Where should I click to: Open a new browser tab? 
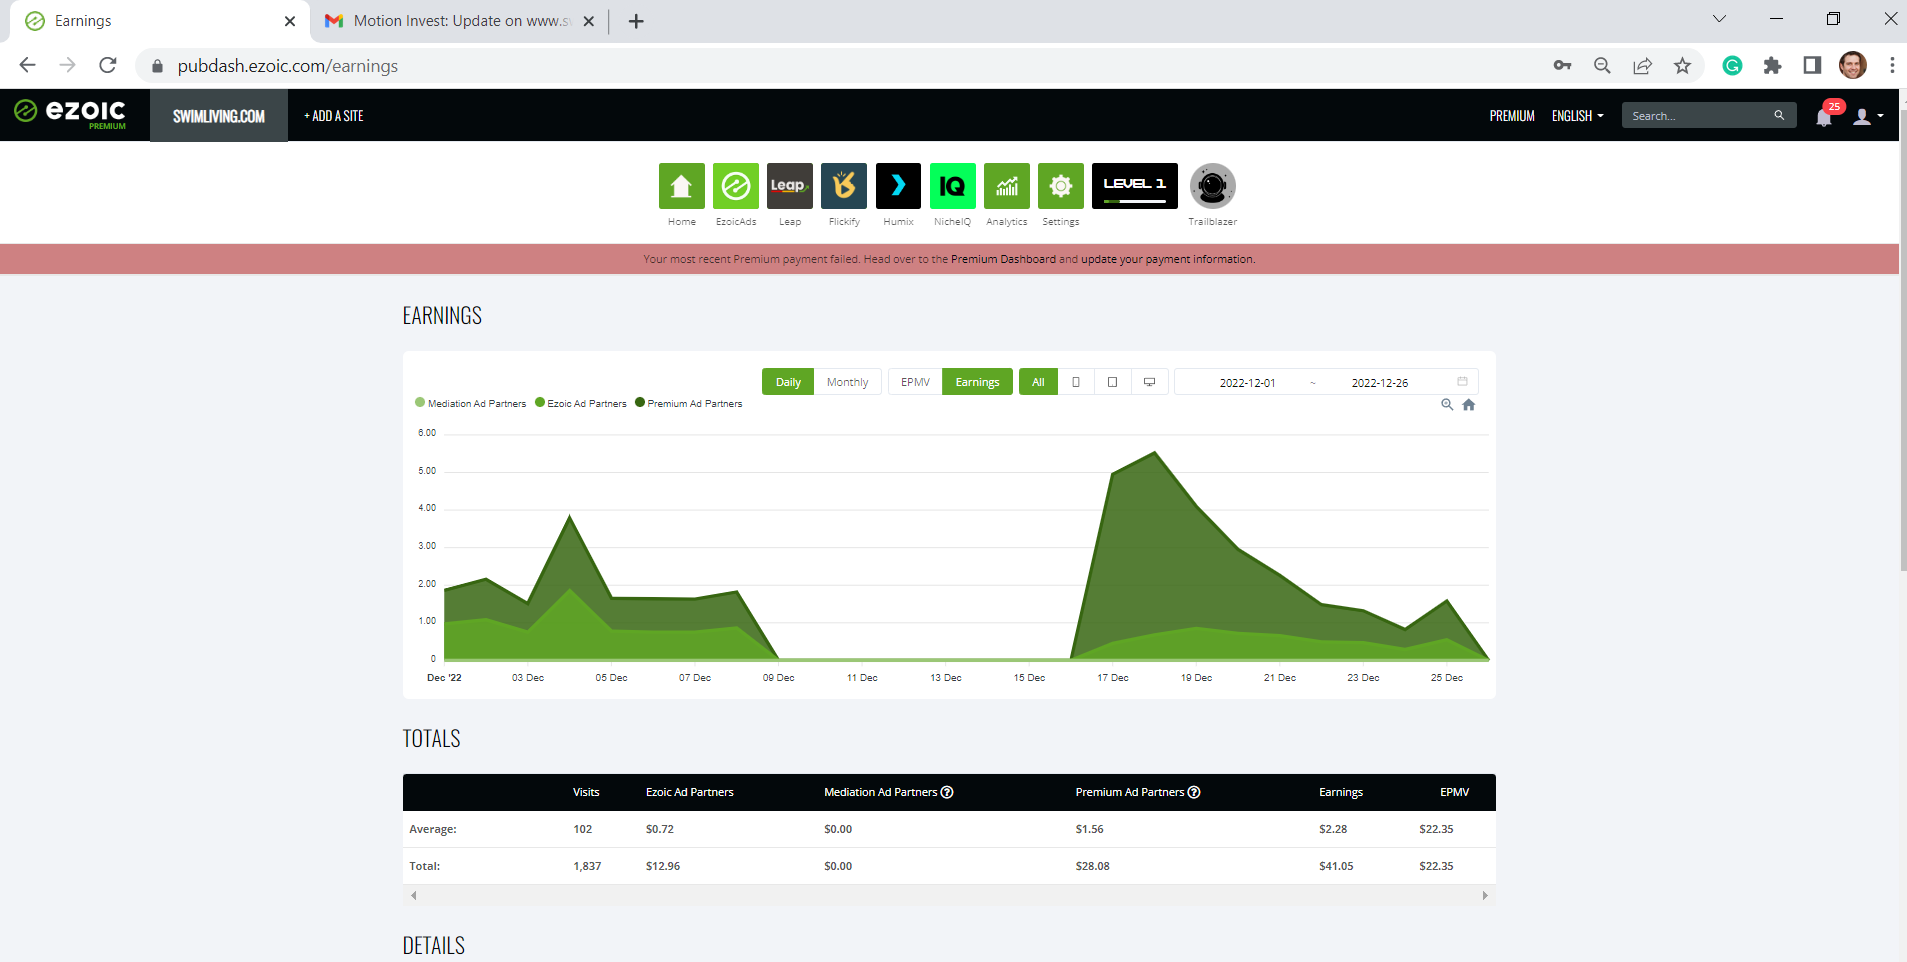[x=636, y=21]
